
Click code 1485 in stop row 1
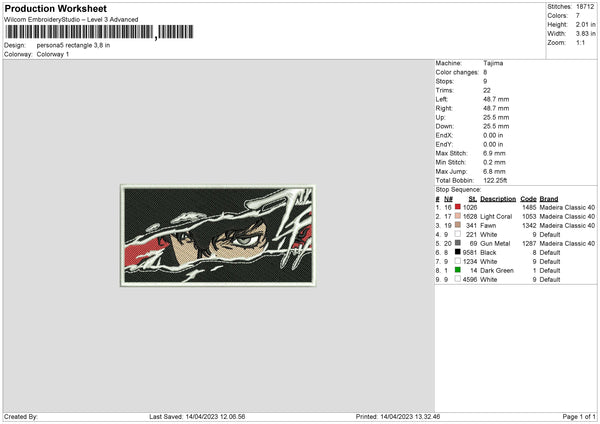(x=529, y=207)
